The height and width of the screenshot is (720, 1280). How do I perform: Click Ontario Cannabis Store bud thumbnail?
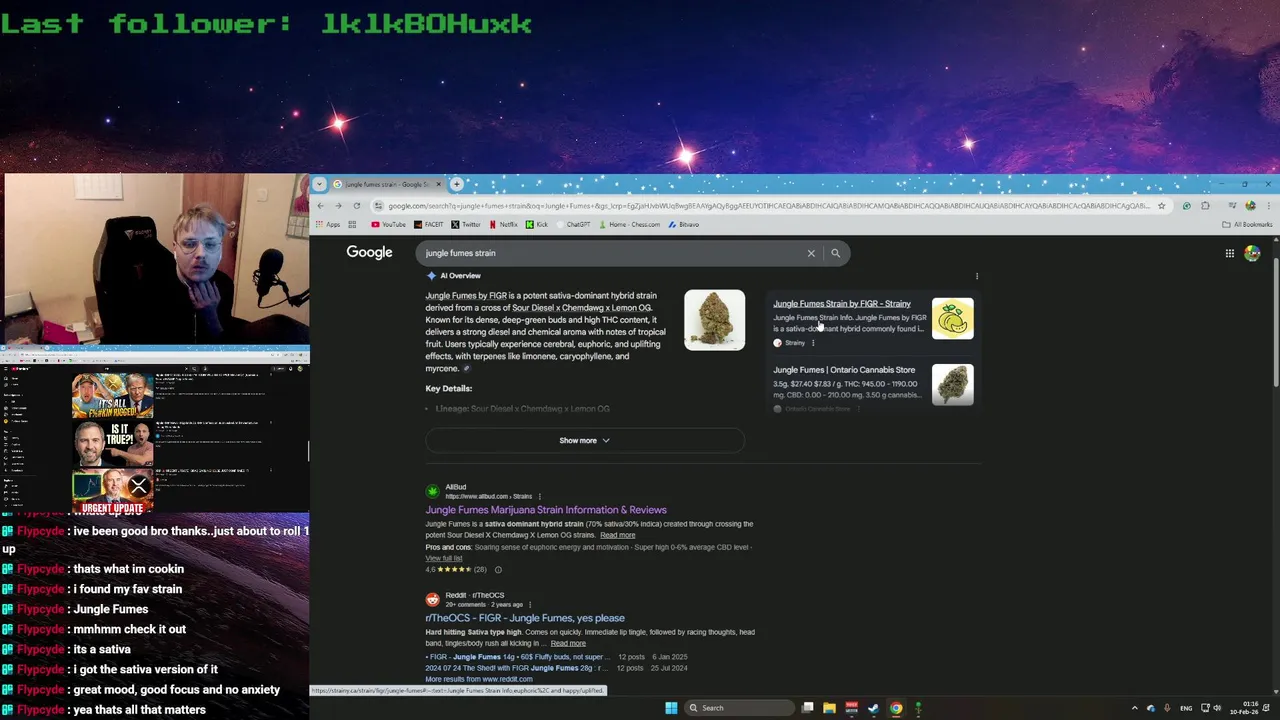952,385
